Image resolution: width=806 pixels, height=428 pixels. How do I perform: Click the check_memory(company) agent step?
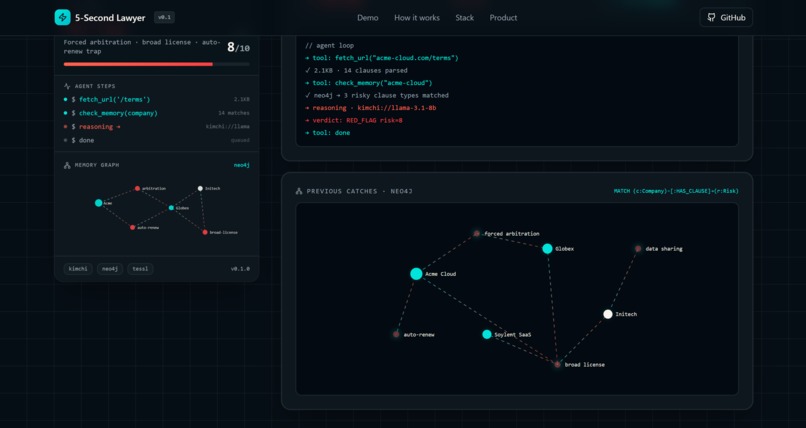157,113
